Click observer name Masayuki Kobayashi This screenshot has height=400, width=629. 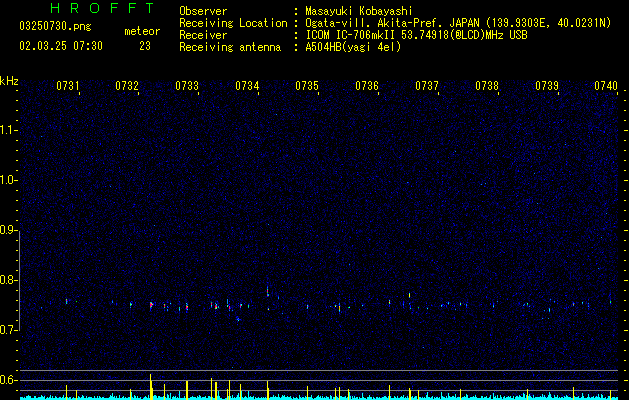click(x=359, y=11)
